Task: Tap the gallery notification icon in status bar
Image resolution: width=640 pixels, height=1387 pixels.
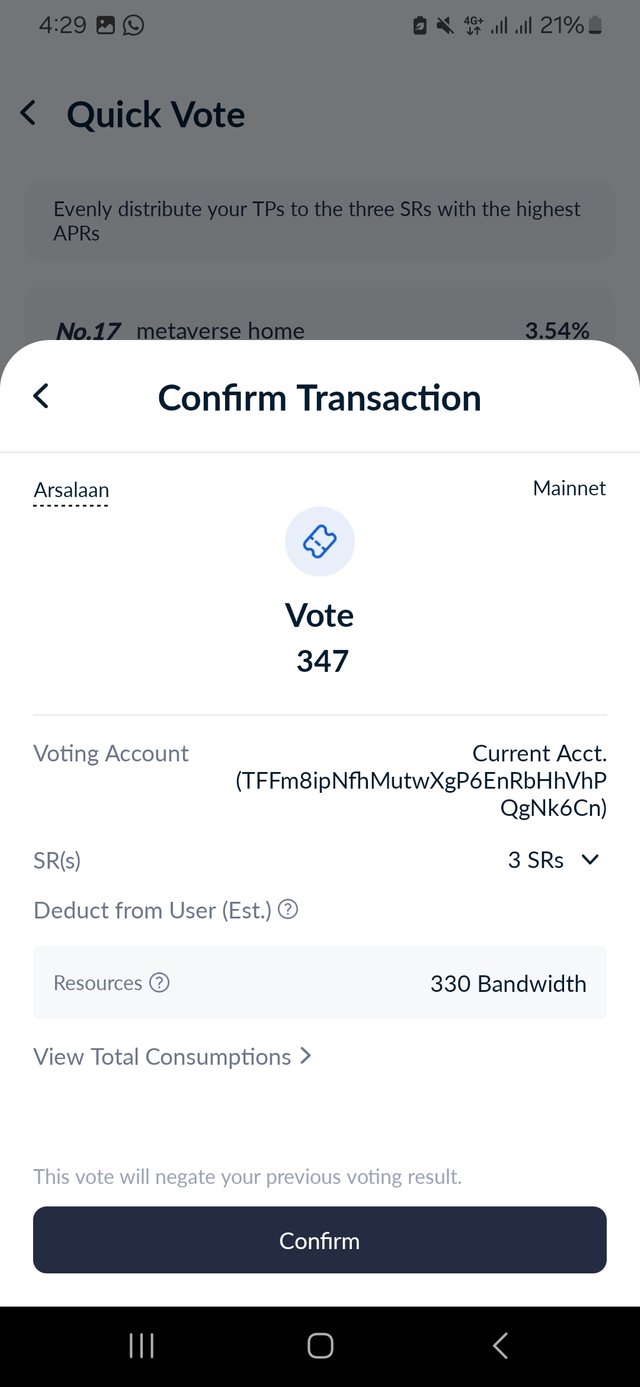Action: coord(105,25)
